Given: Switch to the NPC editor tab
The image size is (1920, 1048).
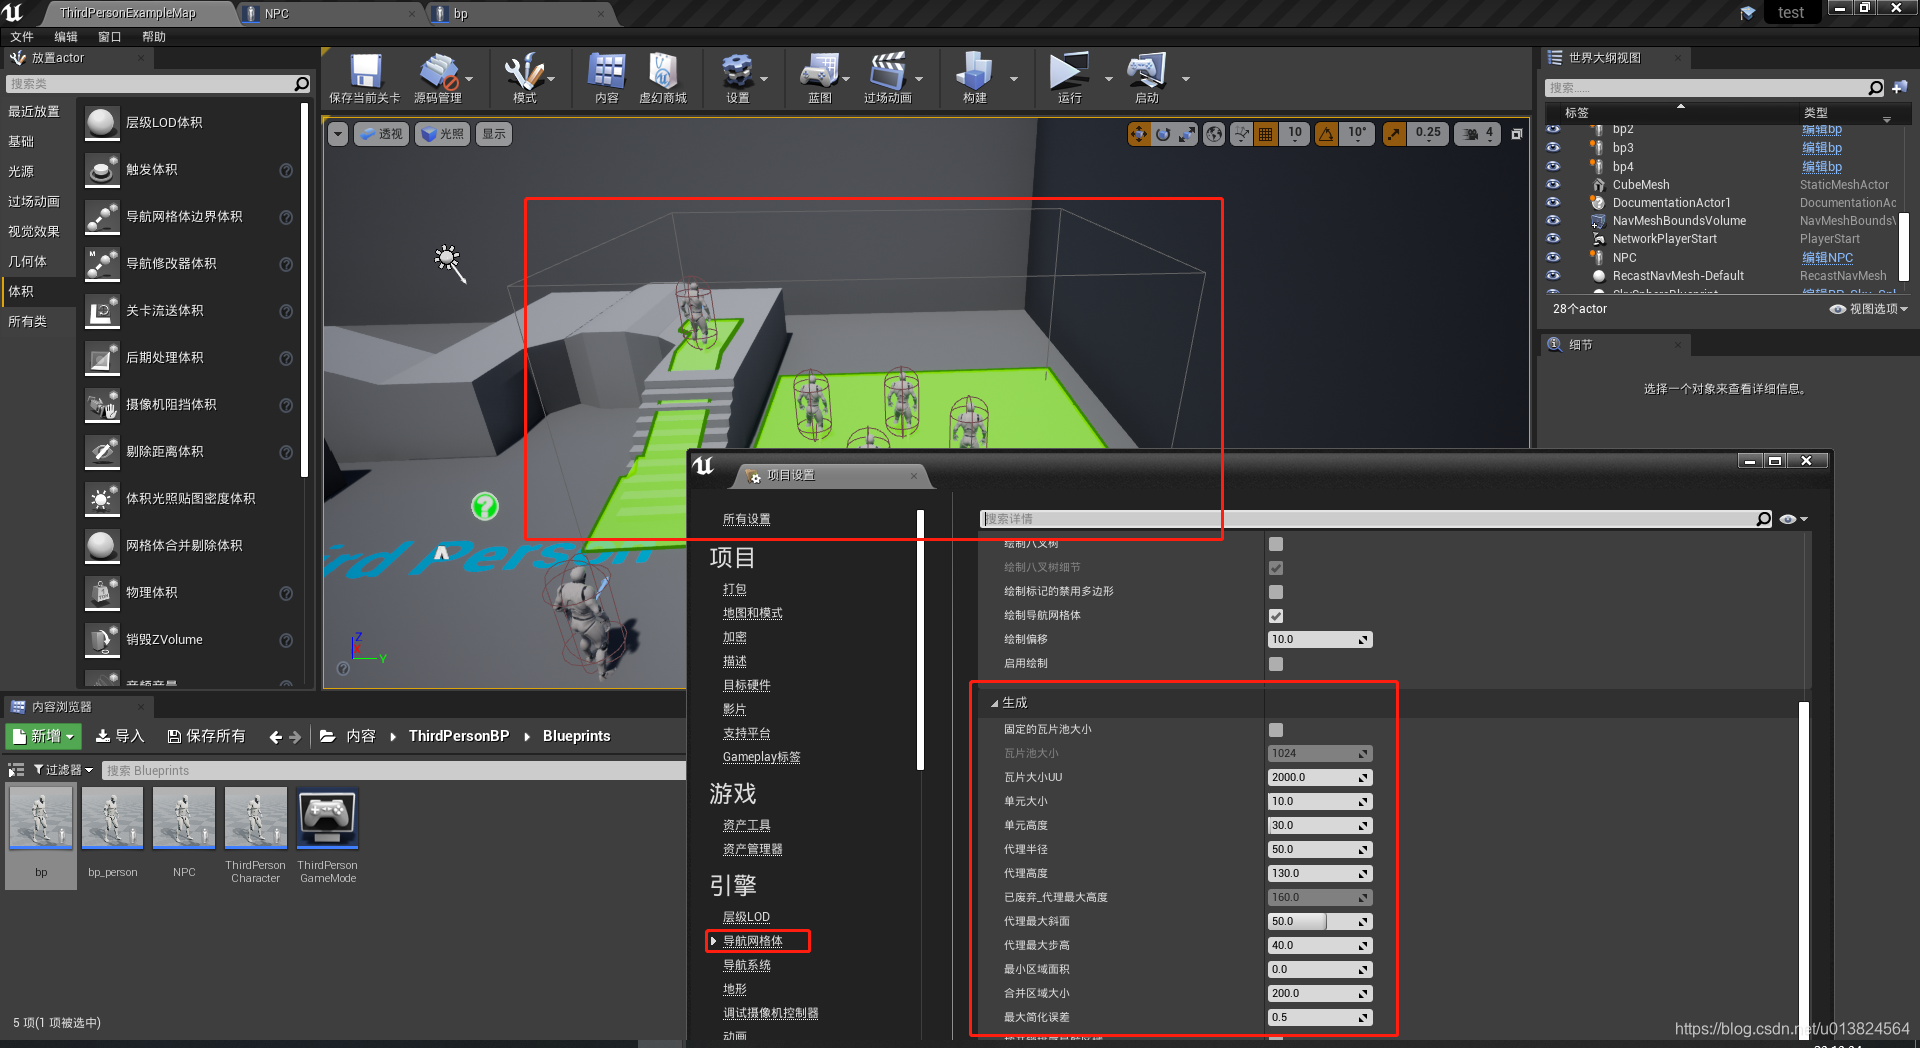Looking at the screenshot, I should click(x=330, y=14).
